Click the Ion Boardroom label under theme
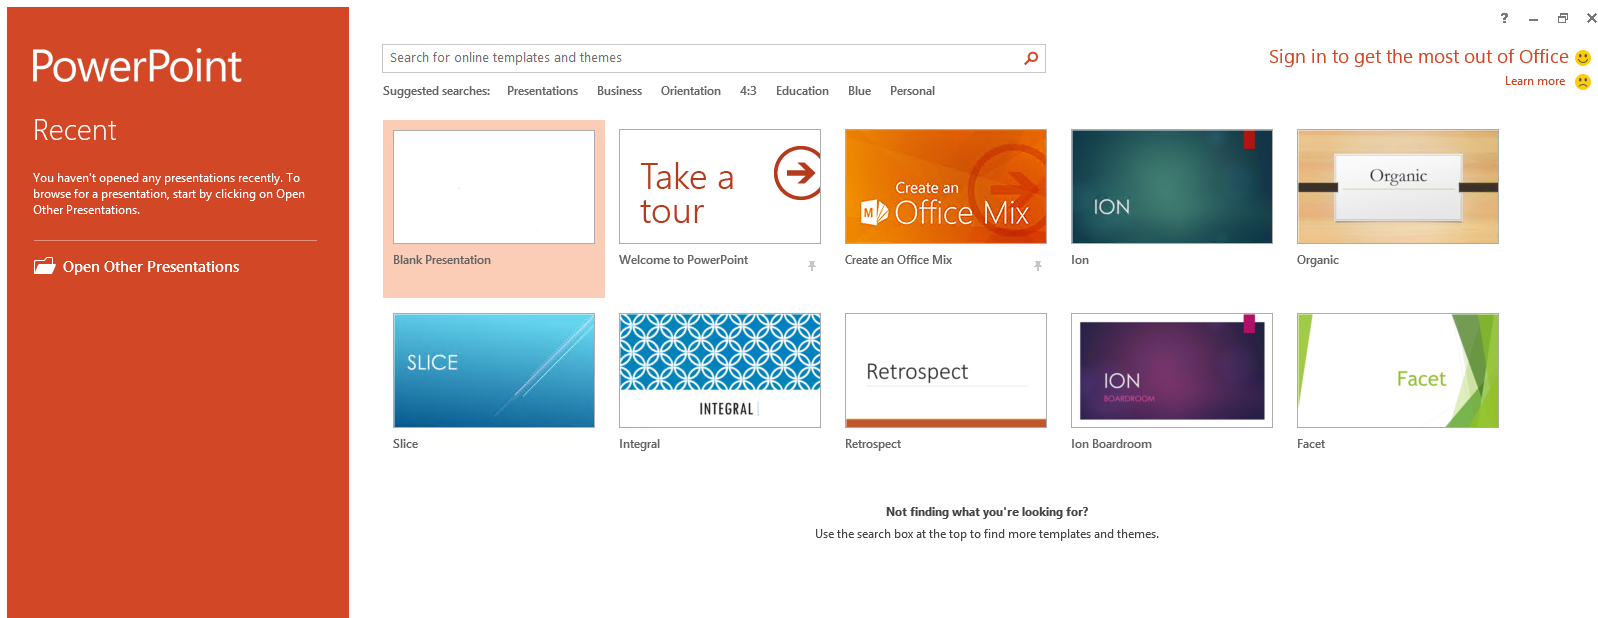The image size is (1598, 618). coord(1111,444)
